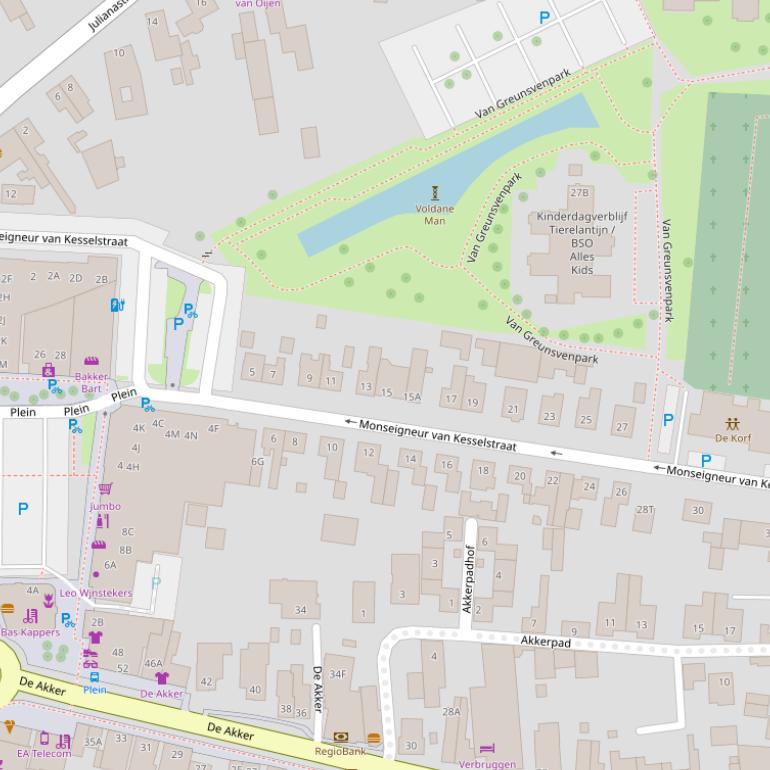The height and width of the screenshot is (770, 770).
Task: Click the Voldane Man monument icon
Action: tap(435, 192)
